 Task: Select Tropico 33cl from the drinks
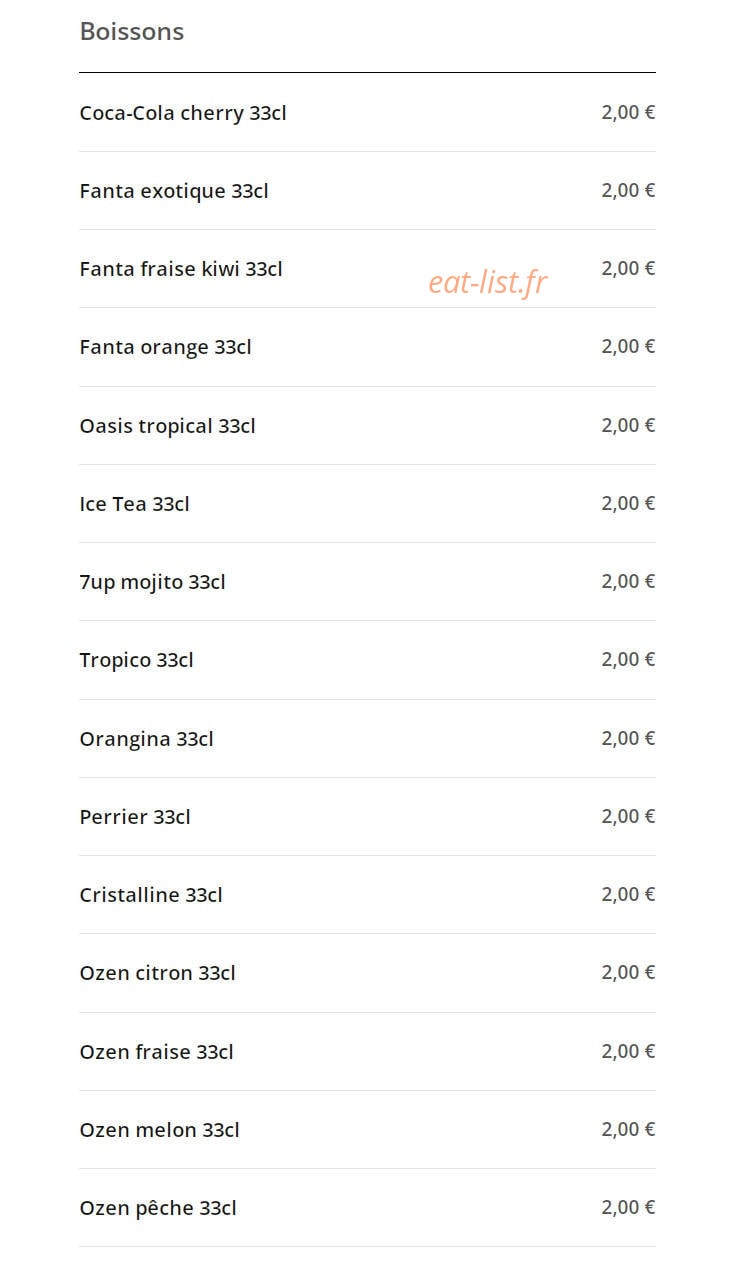pyautogui.click(x=367, y=660)
